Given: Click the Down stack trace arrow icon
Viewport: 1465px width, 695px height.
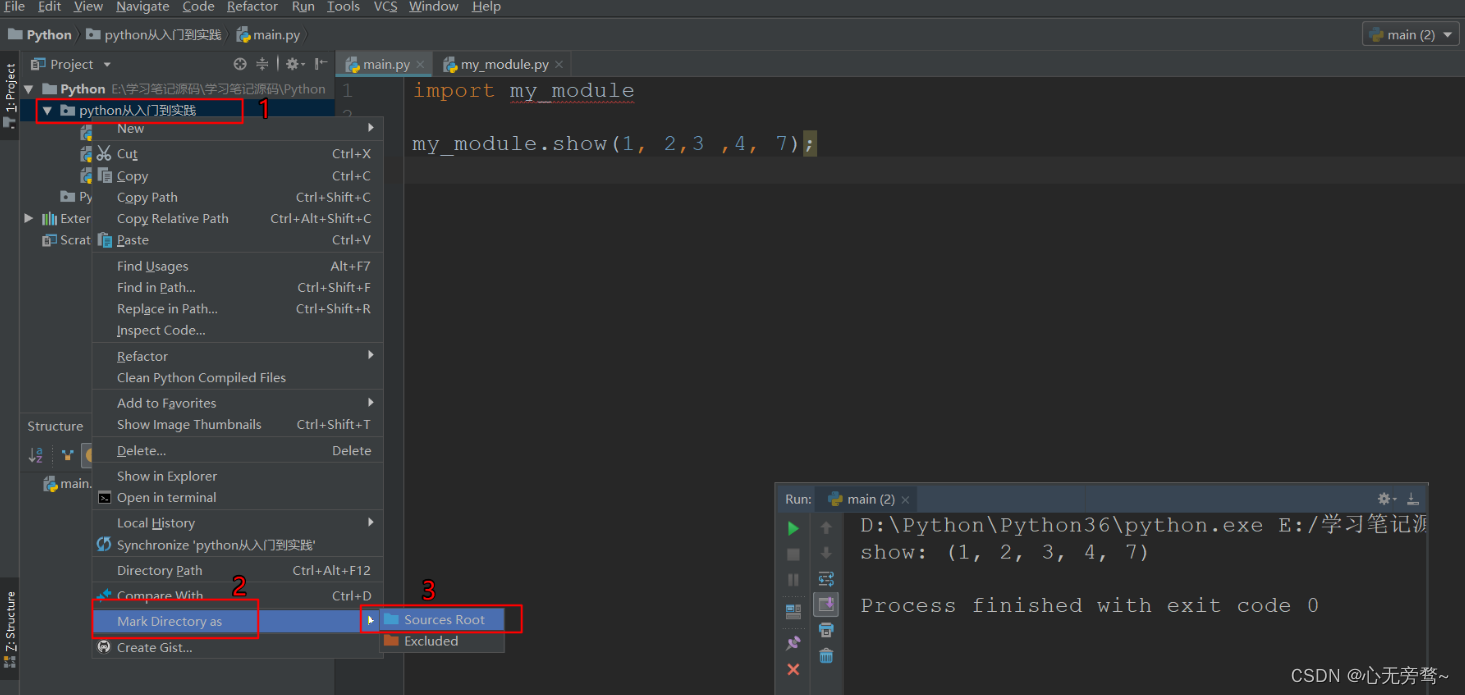Looking at the screenshot, I should (x=826, y=553).
